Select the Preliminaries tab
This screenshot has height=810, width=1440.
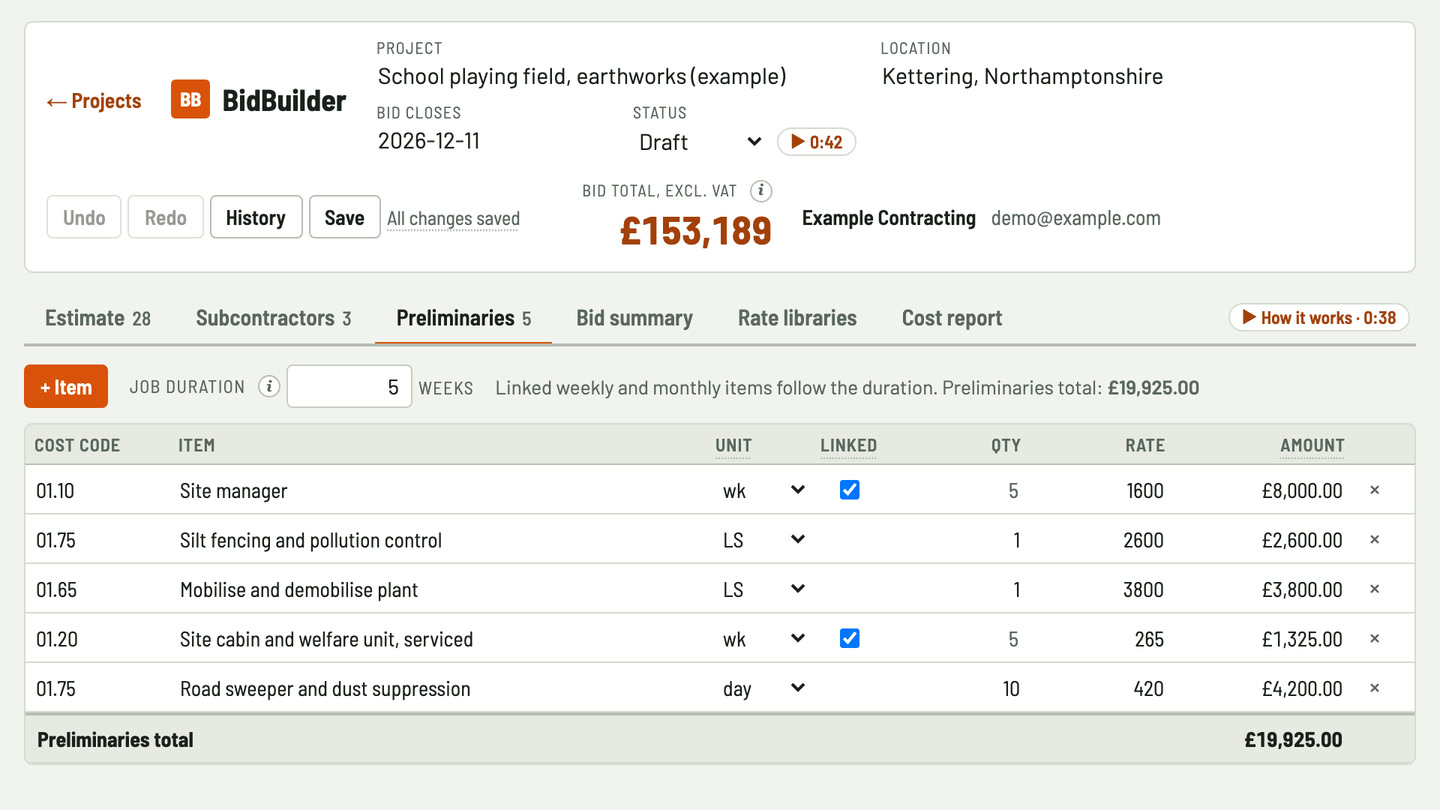coord(463,318)
